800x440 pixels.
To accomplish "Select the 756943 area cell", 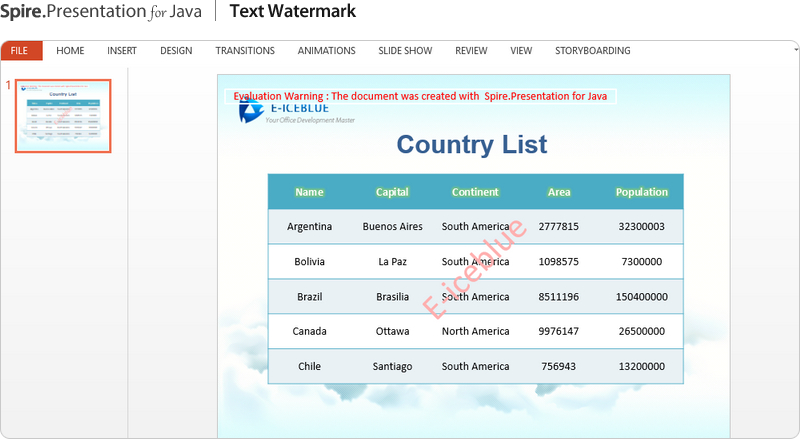I will 559,366.
